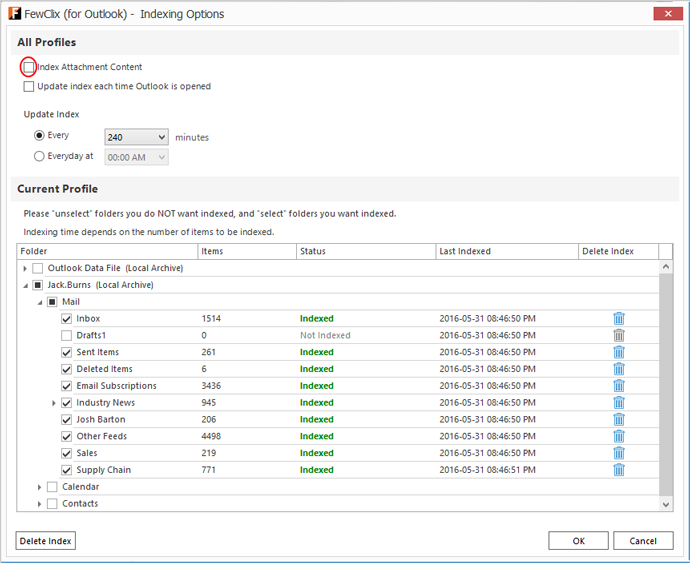This screenshot has width=690, height=563.
Task: Enable Index Attachment Content checkbox
Action: tap(29, 67)
